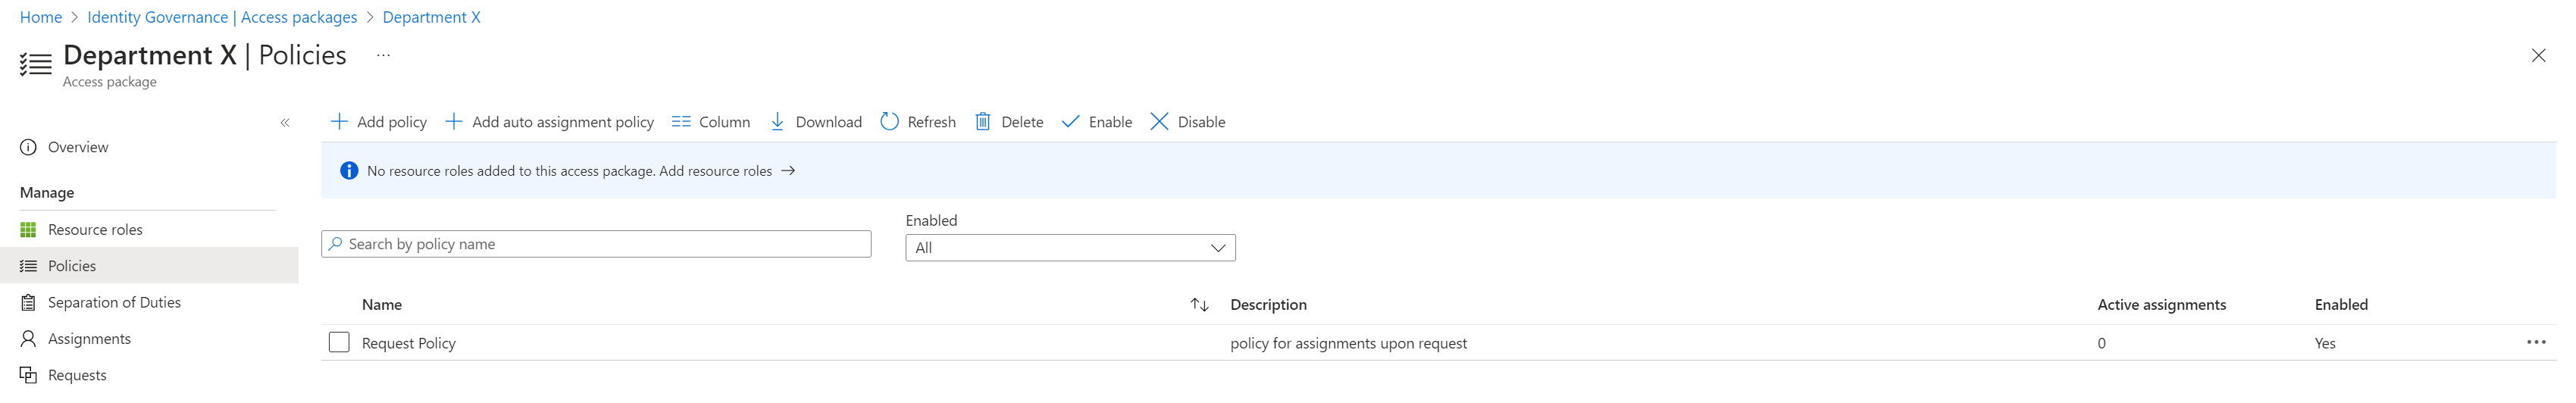
Task: Sort policies by Name column
Action: (x=1199, y=305)
